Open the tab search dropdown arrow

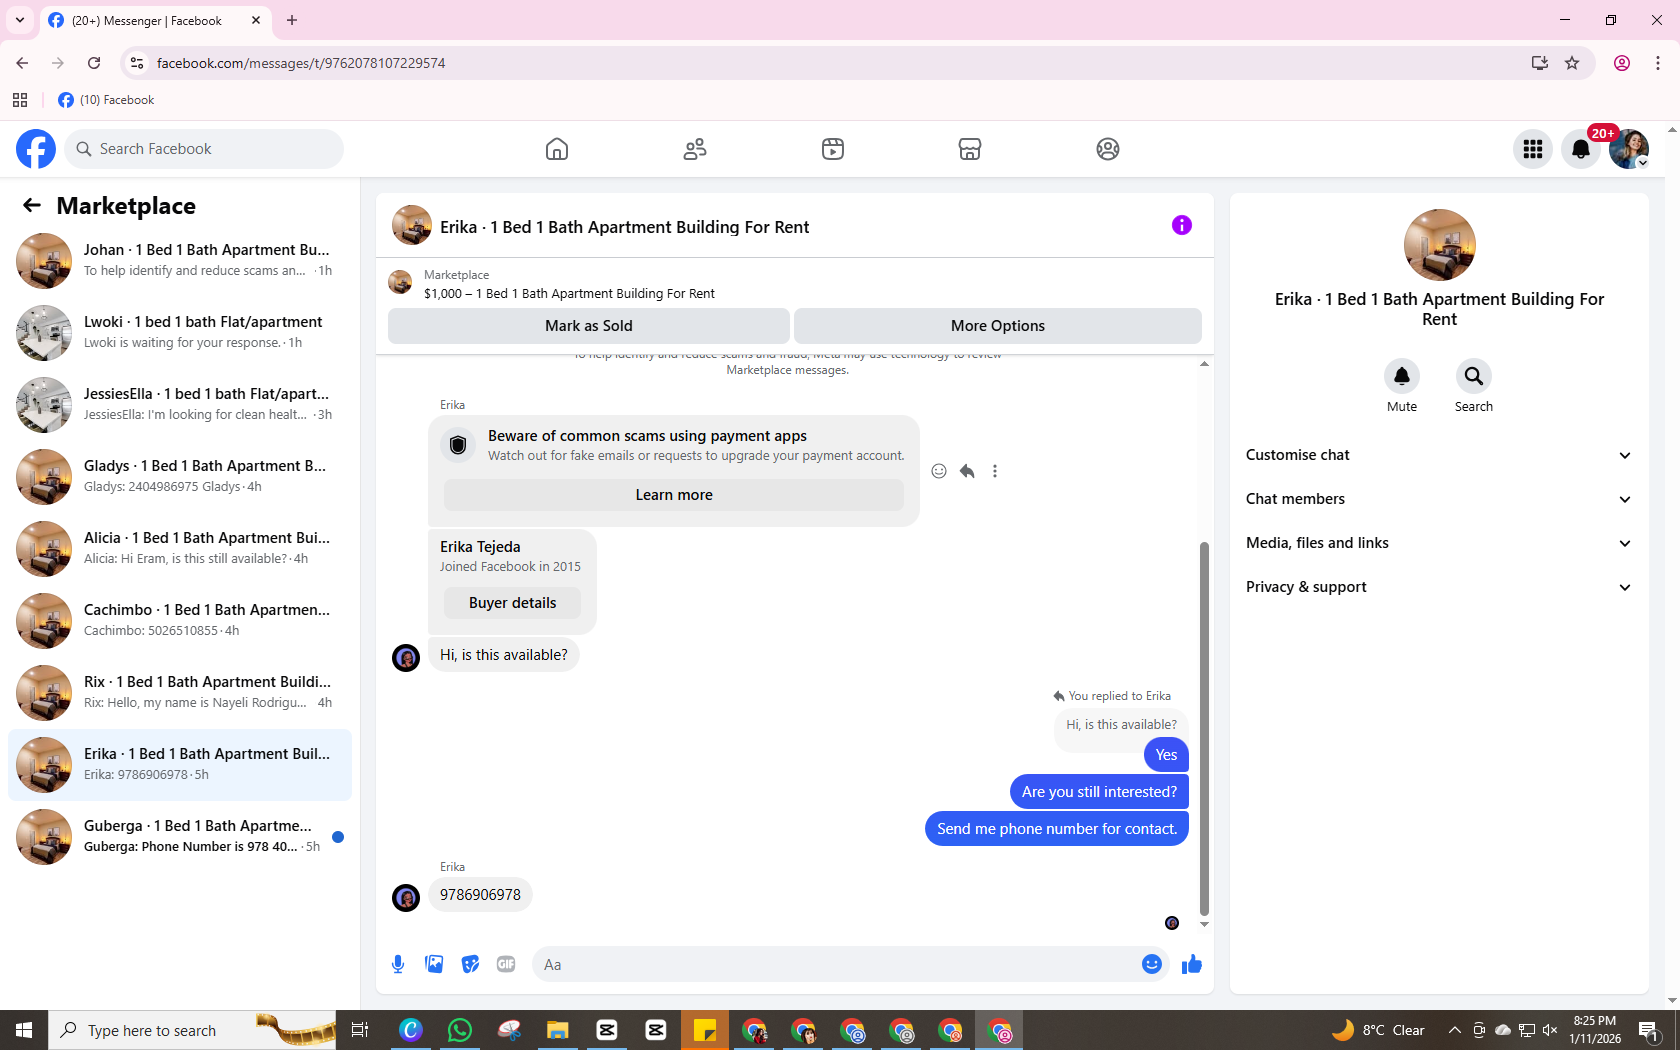point(20,20)
